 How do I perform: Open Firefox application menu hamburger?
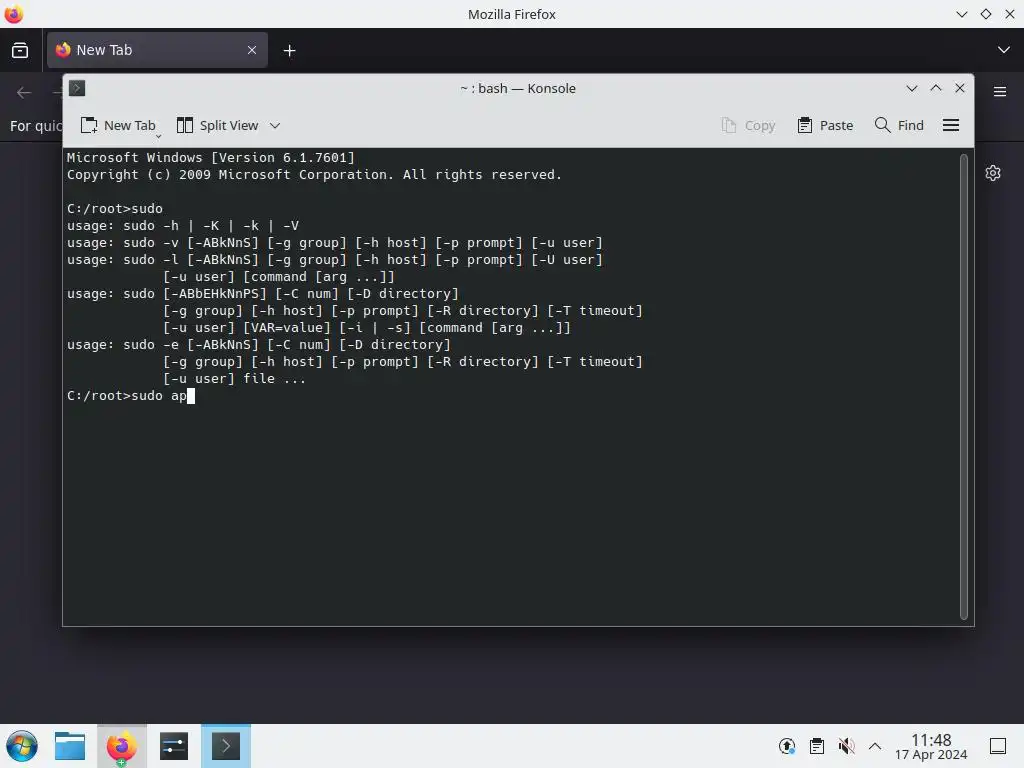tap(1000, 92)
